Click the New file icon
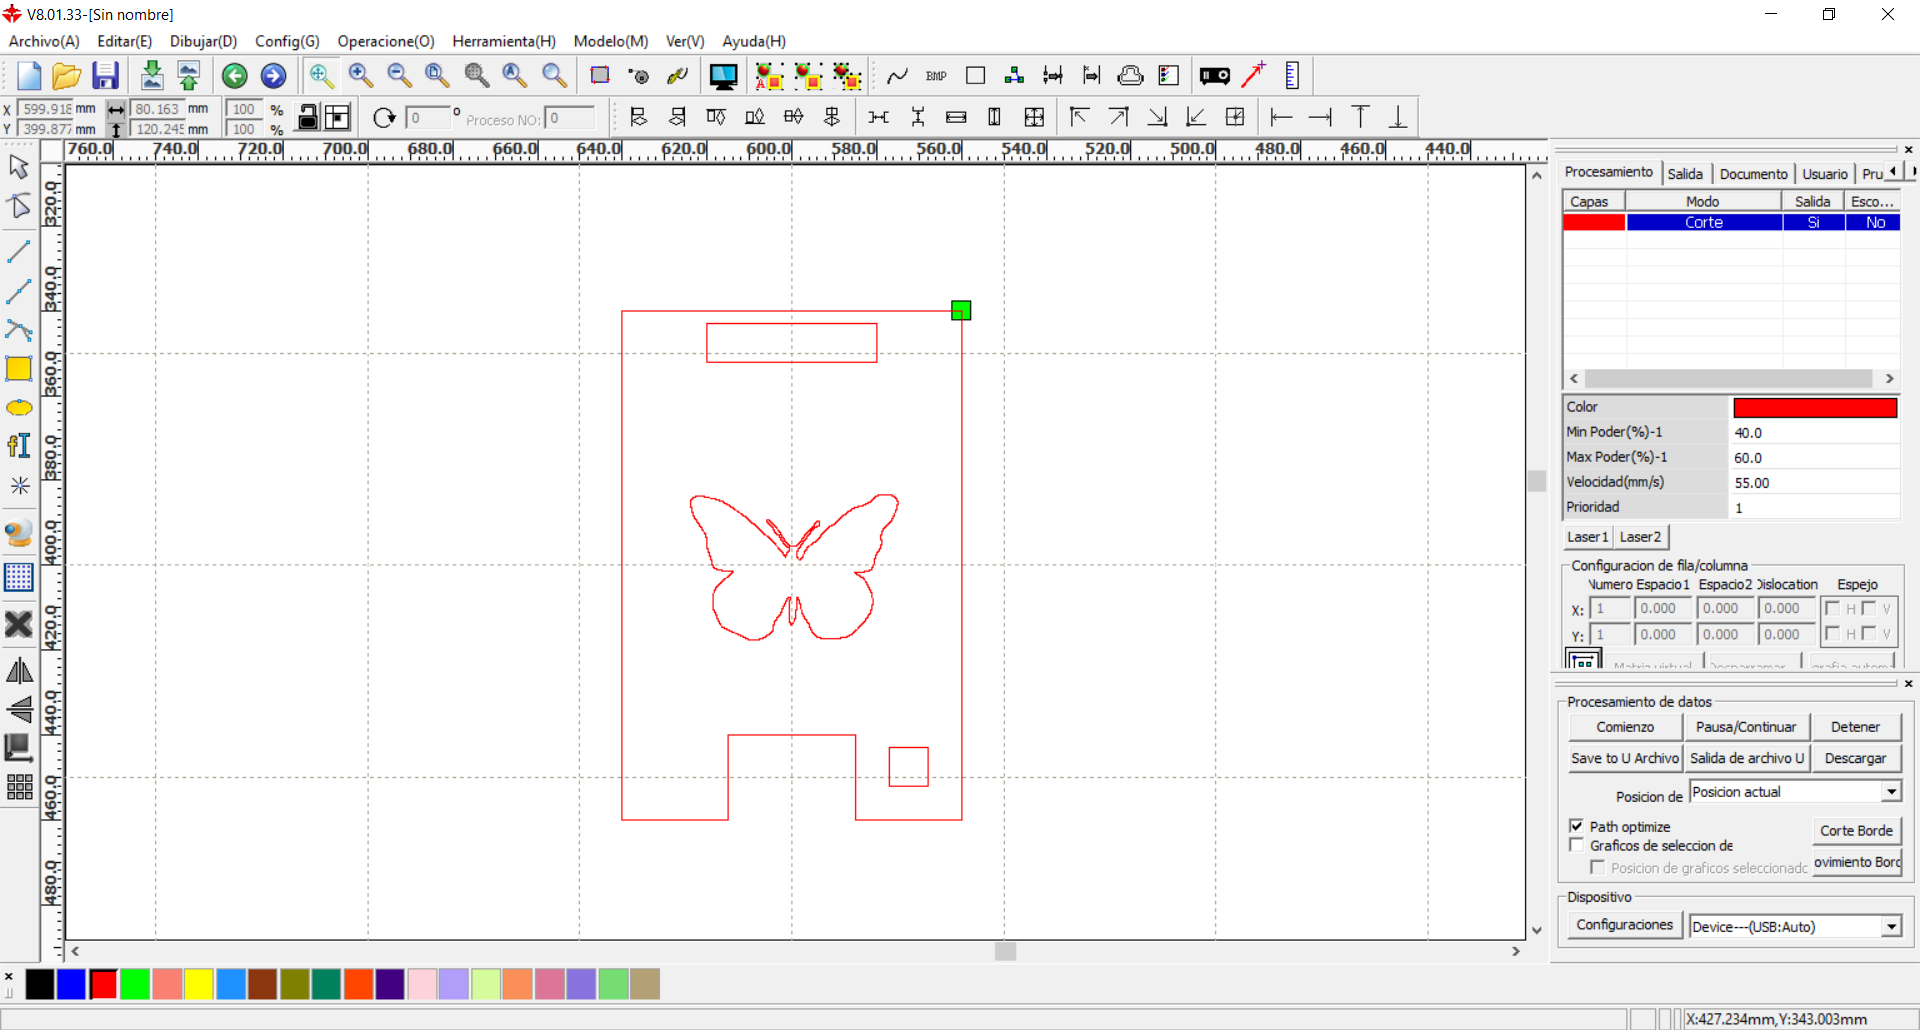 point(28,76)
